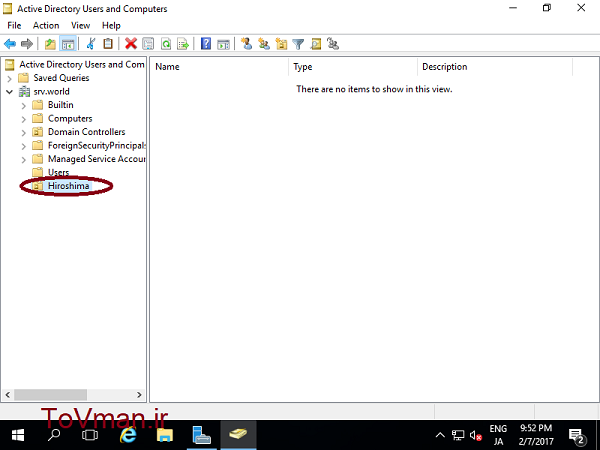Viewport: 600px width, 450px height.
Task: Open Properties of the selected object
Action: click(x=148, y=44)
